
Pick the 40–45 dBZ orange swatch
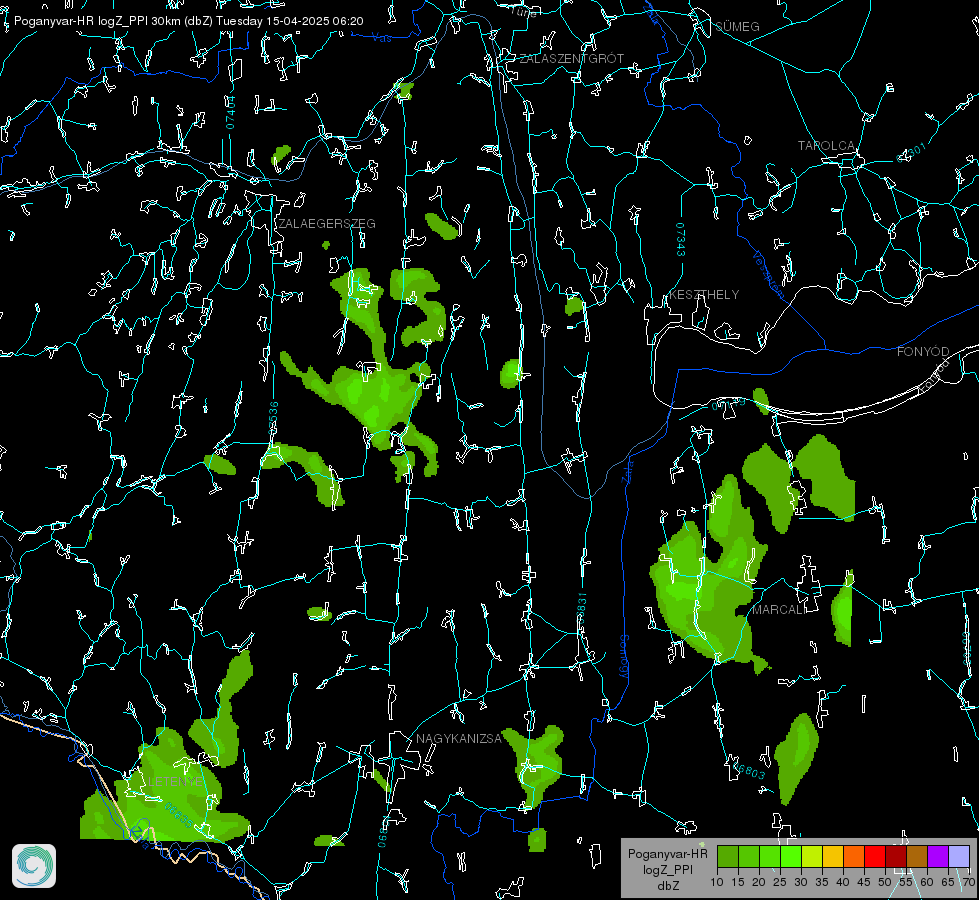tap(854, 856)
